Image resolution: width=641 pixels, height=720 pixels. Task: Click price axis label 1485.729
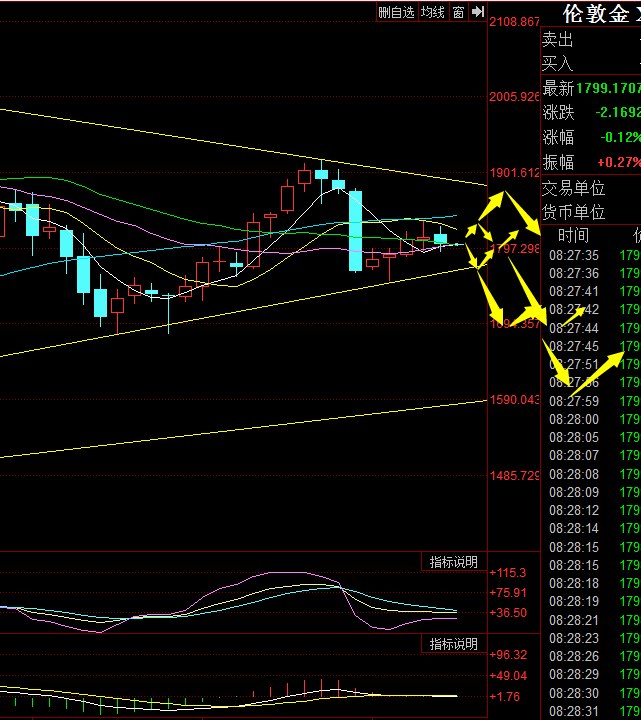pos(514,475)
